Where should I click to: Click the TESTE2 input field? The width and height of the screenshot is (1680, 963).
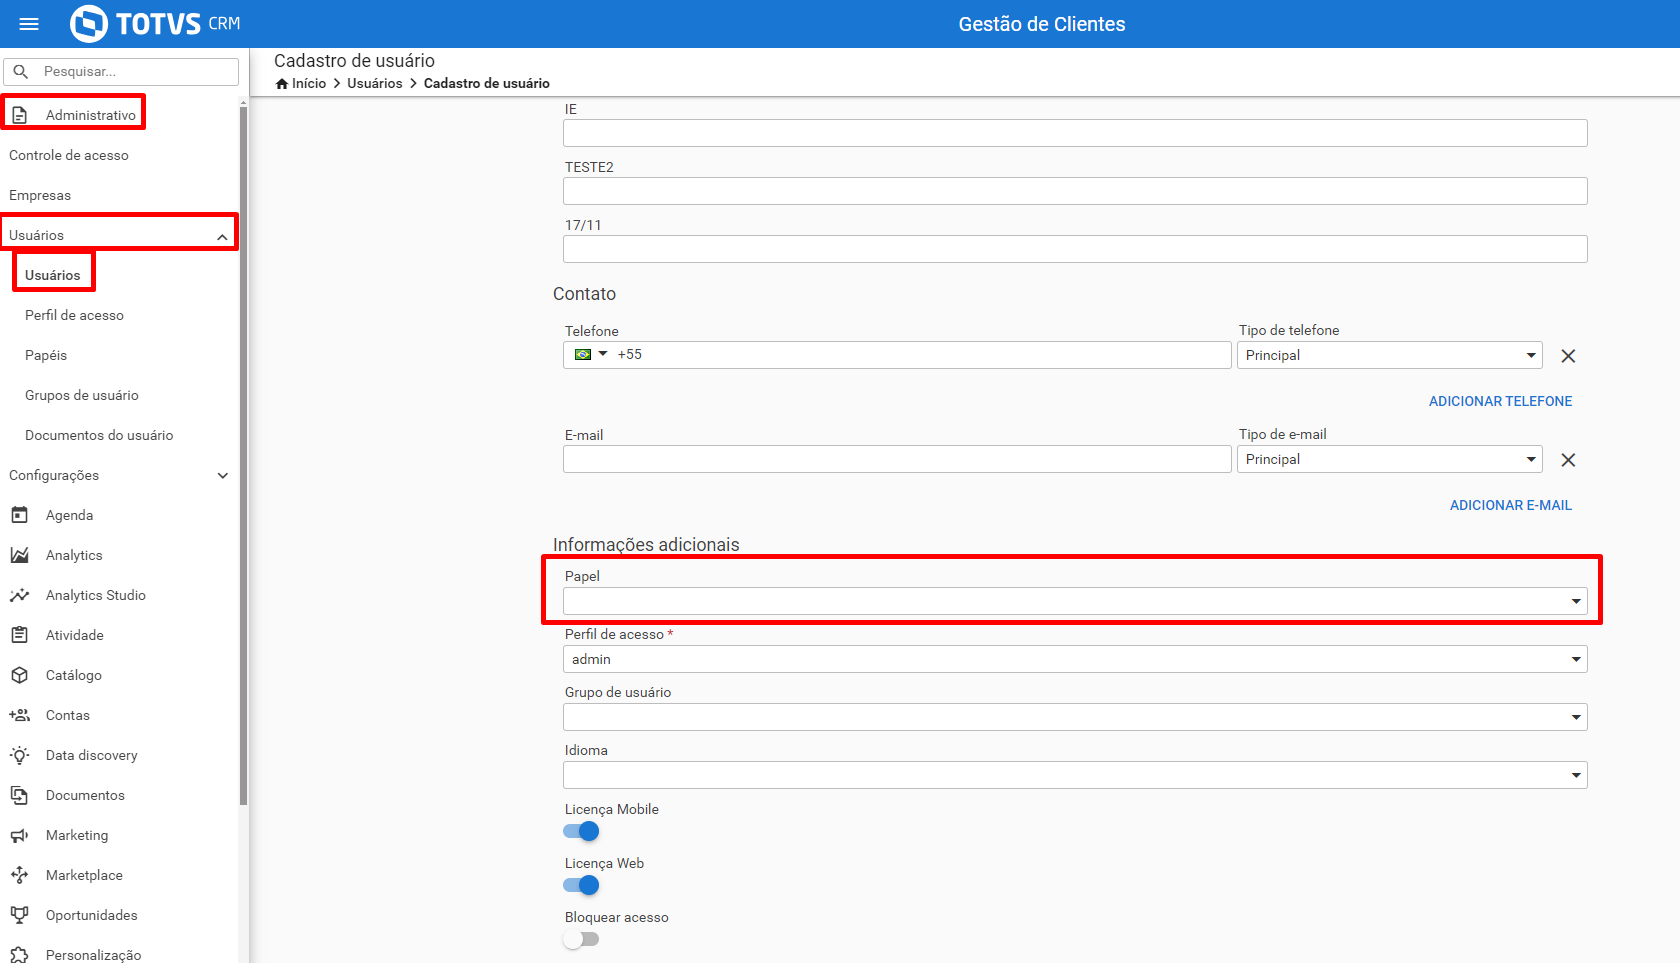coord(1075,191)
